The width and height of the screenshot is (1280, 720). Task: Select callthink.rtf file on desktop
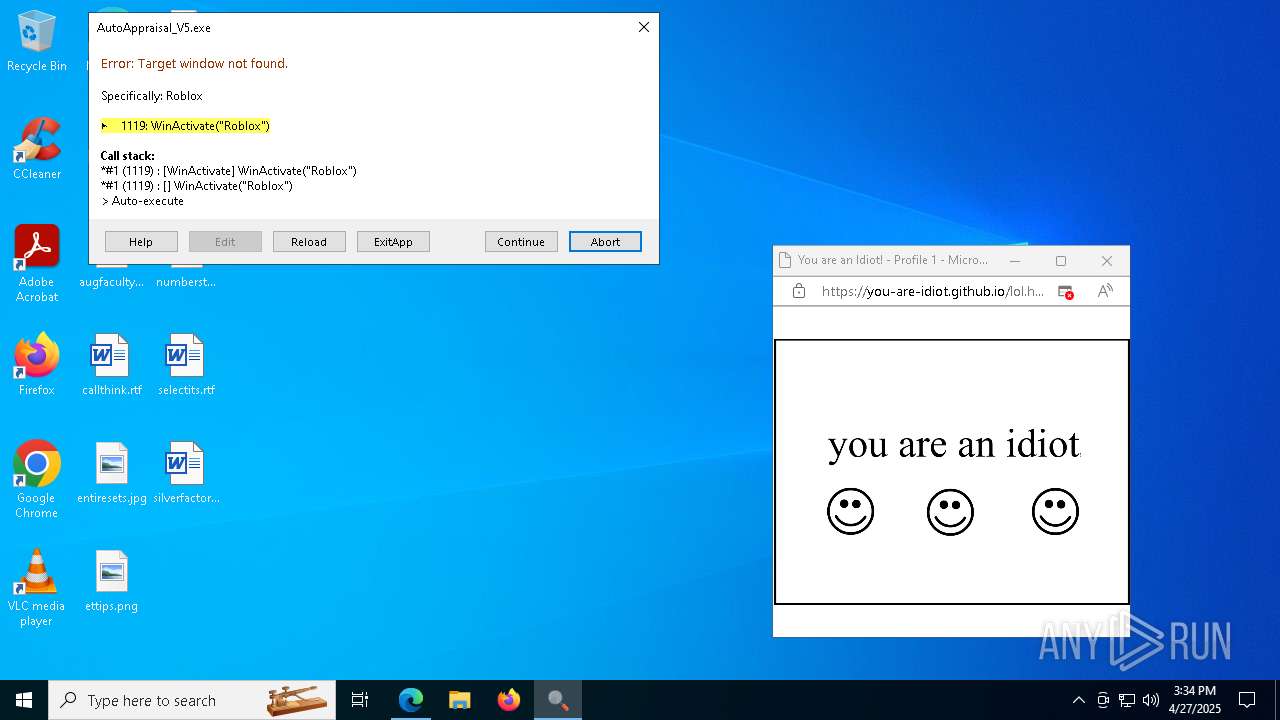click(x=112, y=365)
